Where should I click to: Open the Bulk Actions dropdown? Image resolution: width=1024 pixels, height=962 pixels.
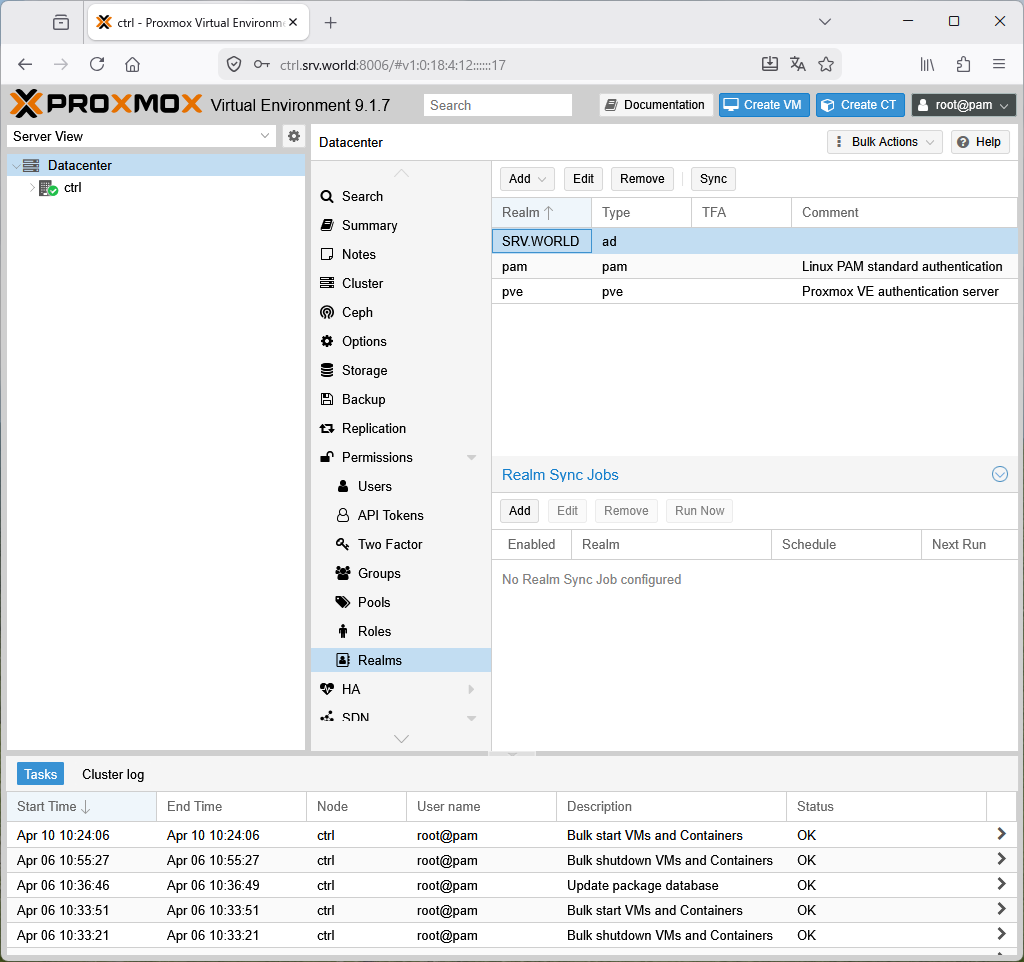tap(884, 142)
